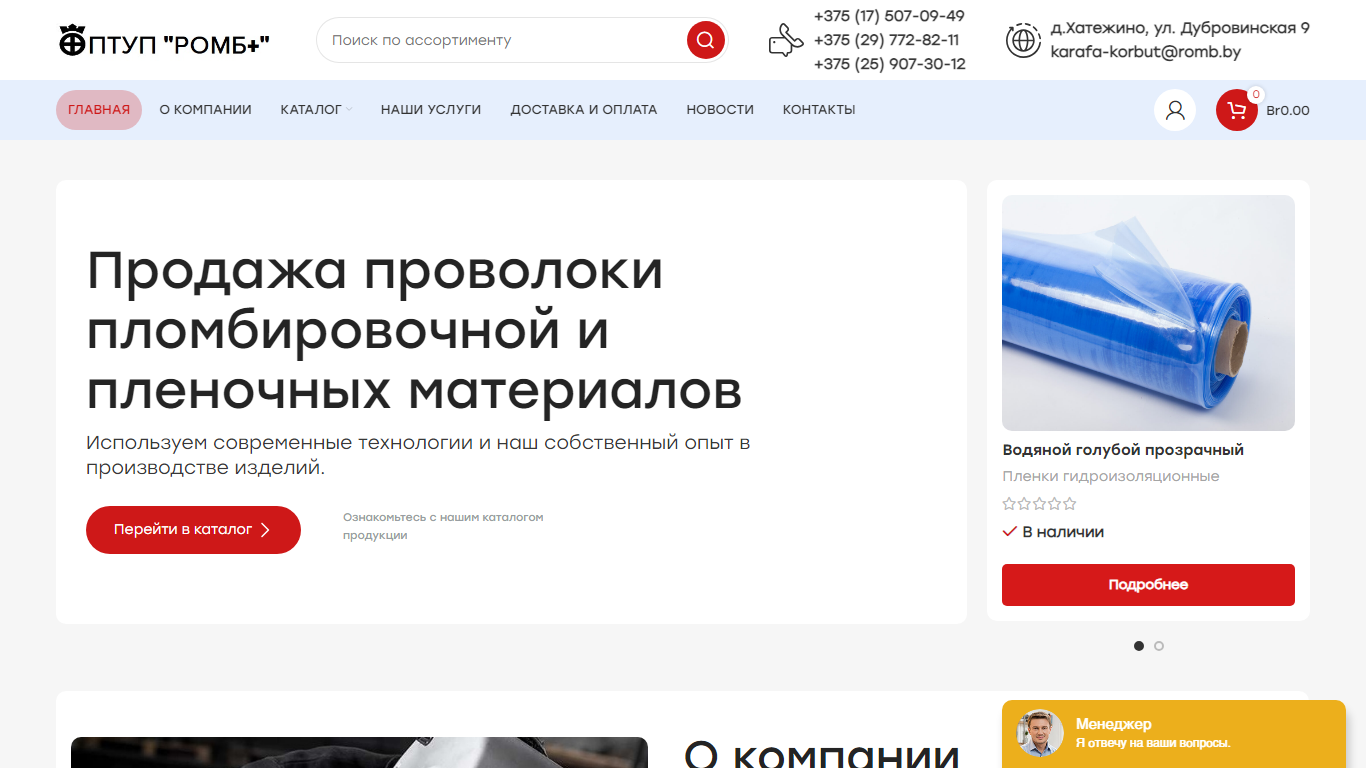Open Пленки гидроизоляционные category link
The image size is (1366, 768).
point(1111,476)
